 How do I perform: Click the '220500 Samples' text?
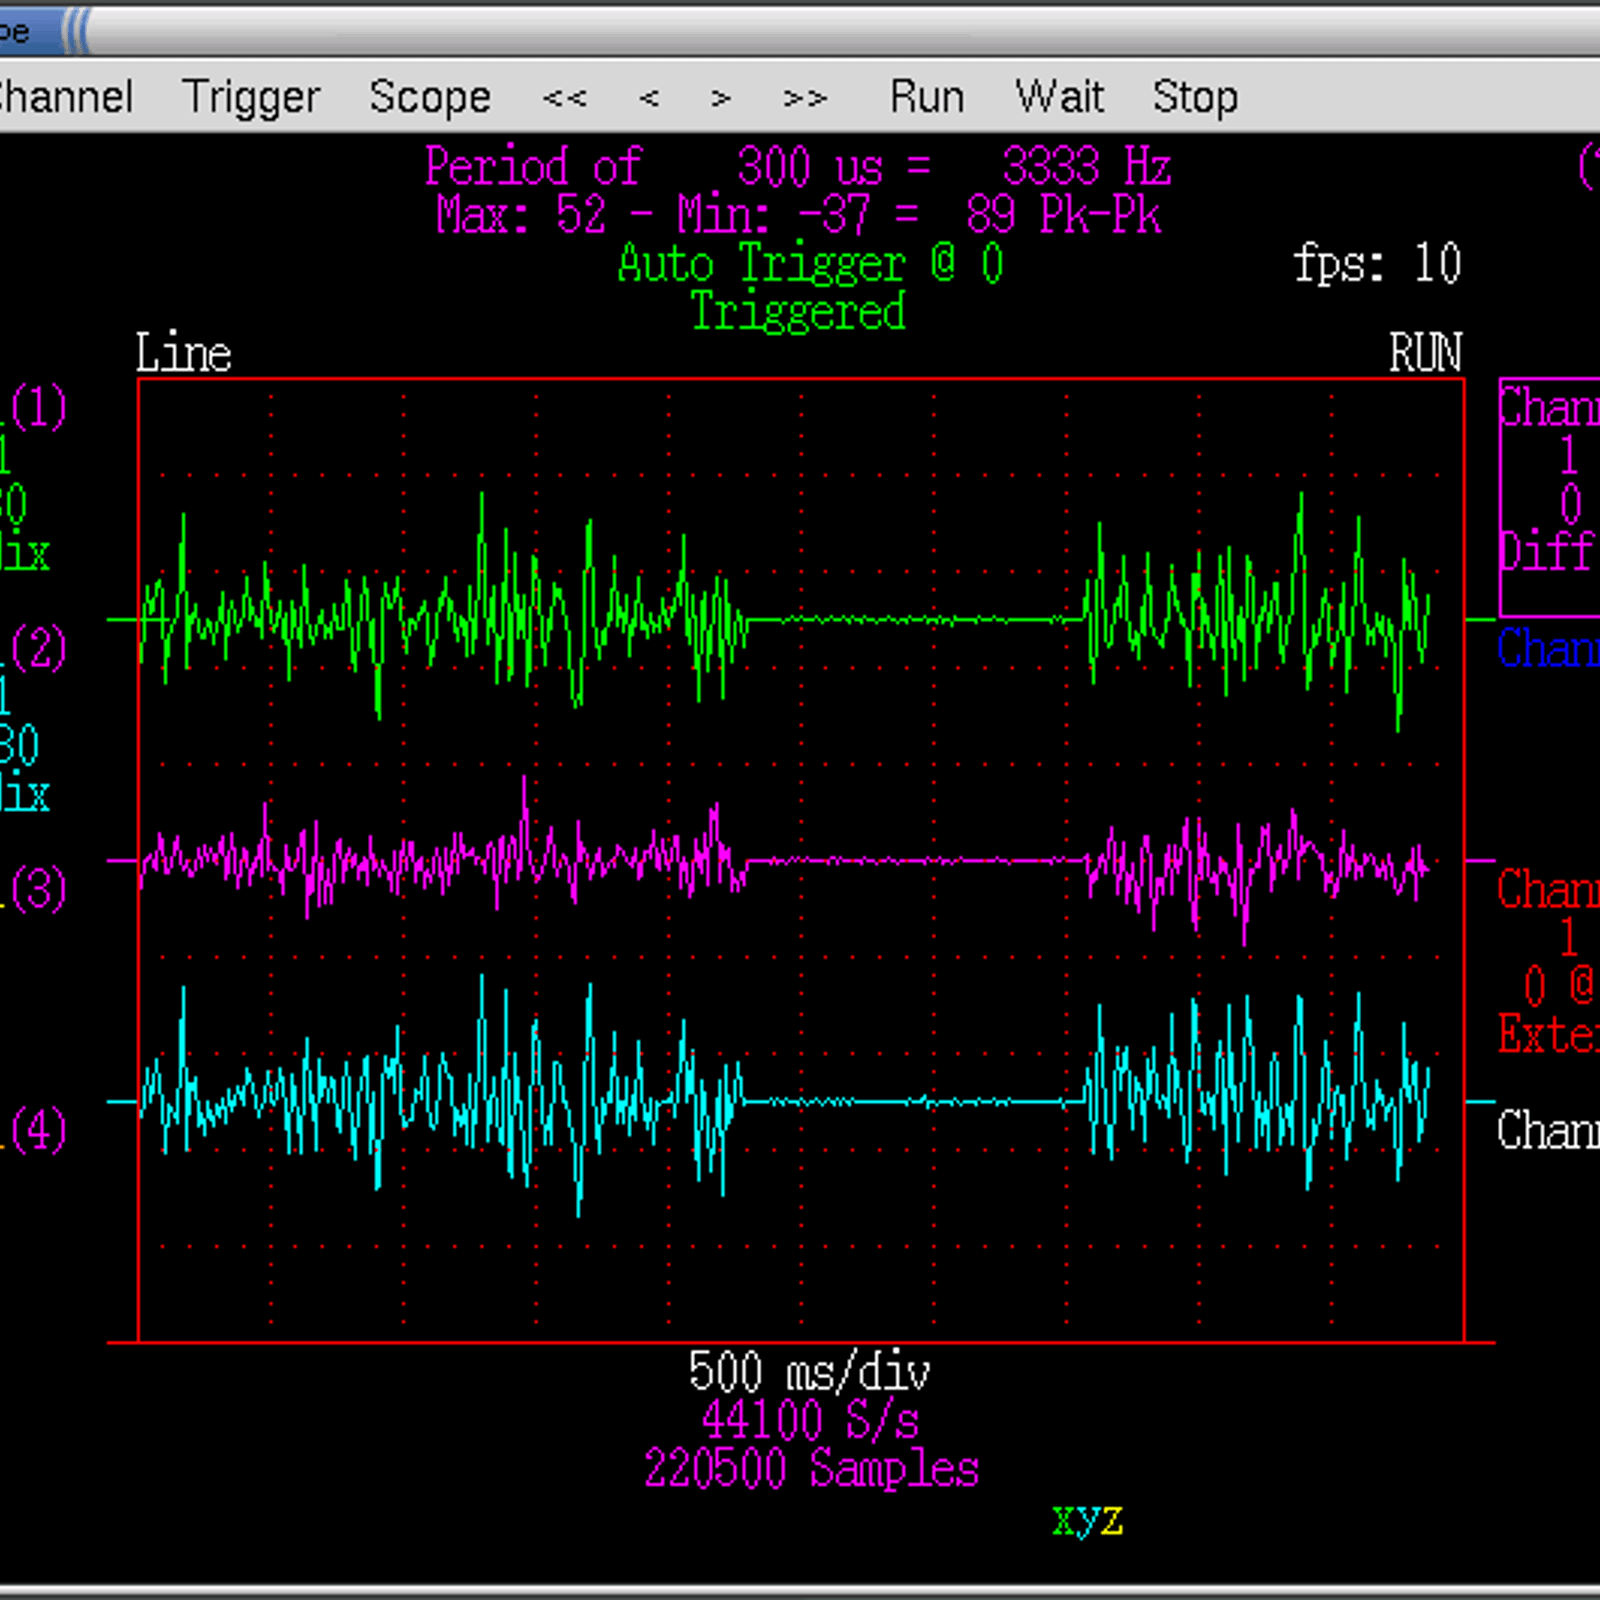tap(811, 1468)
